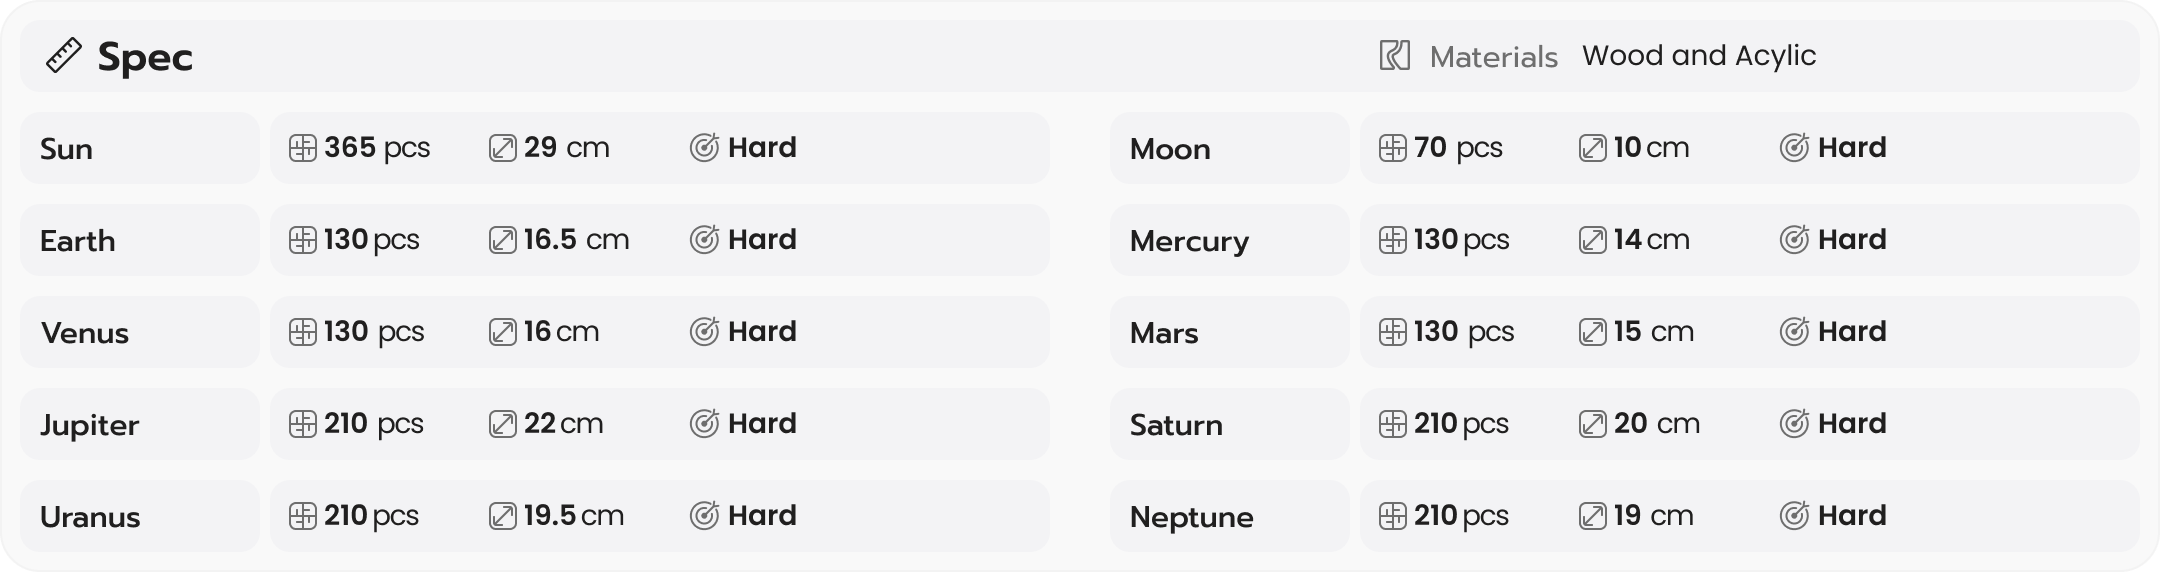
Task: Click the puzzle pieces icon in Moon row
Action: point(1393,149)
